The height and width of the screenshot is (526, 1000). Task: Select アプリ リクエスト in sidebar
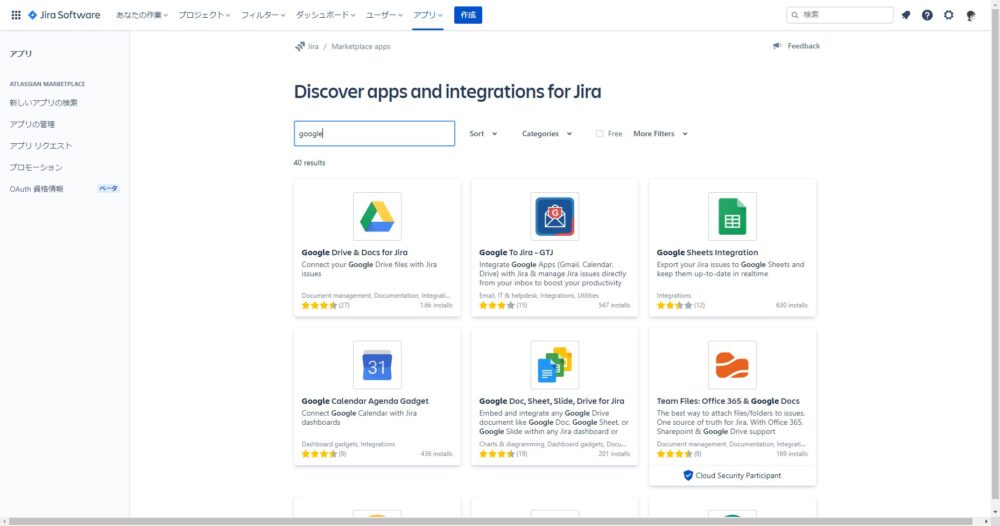(x=41, y=146)
